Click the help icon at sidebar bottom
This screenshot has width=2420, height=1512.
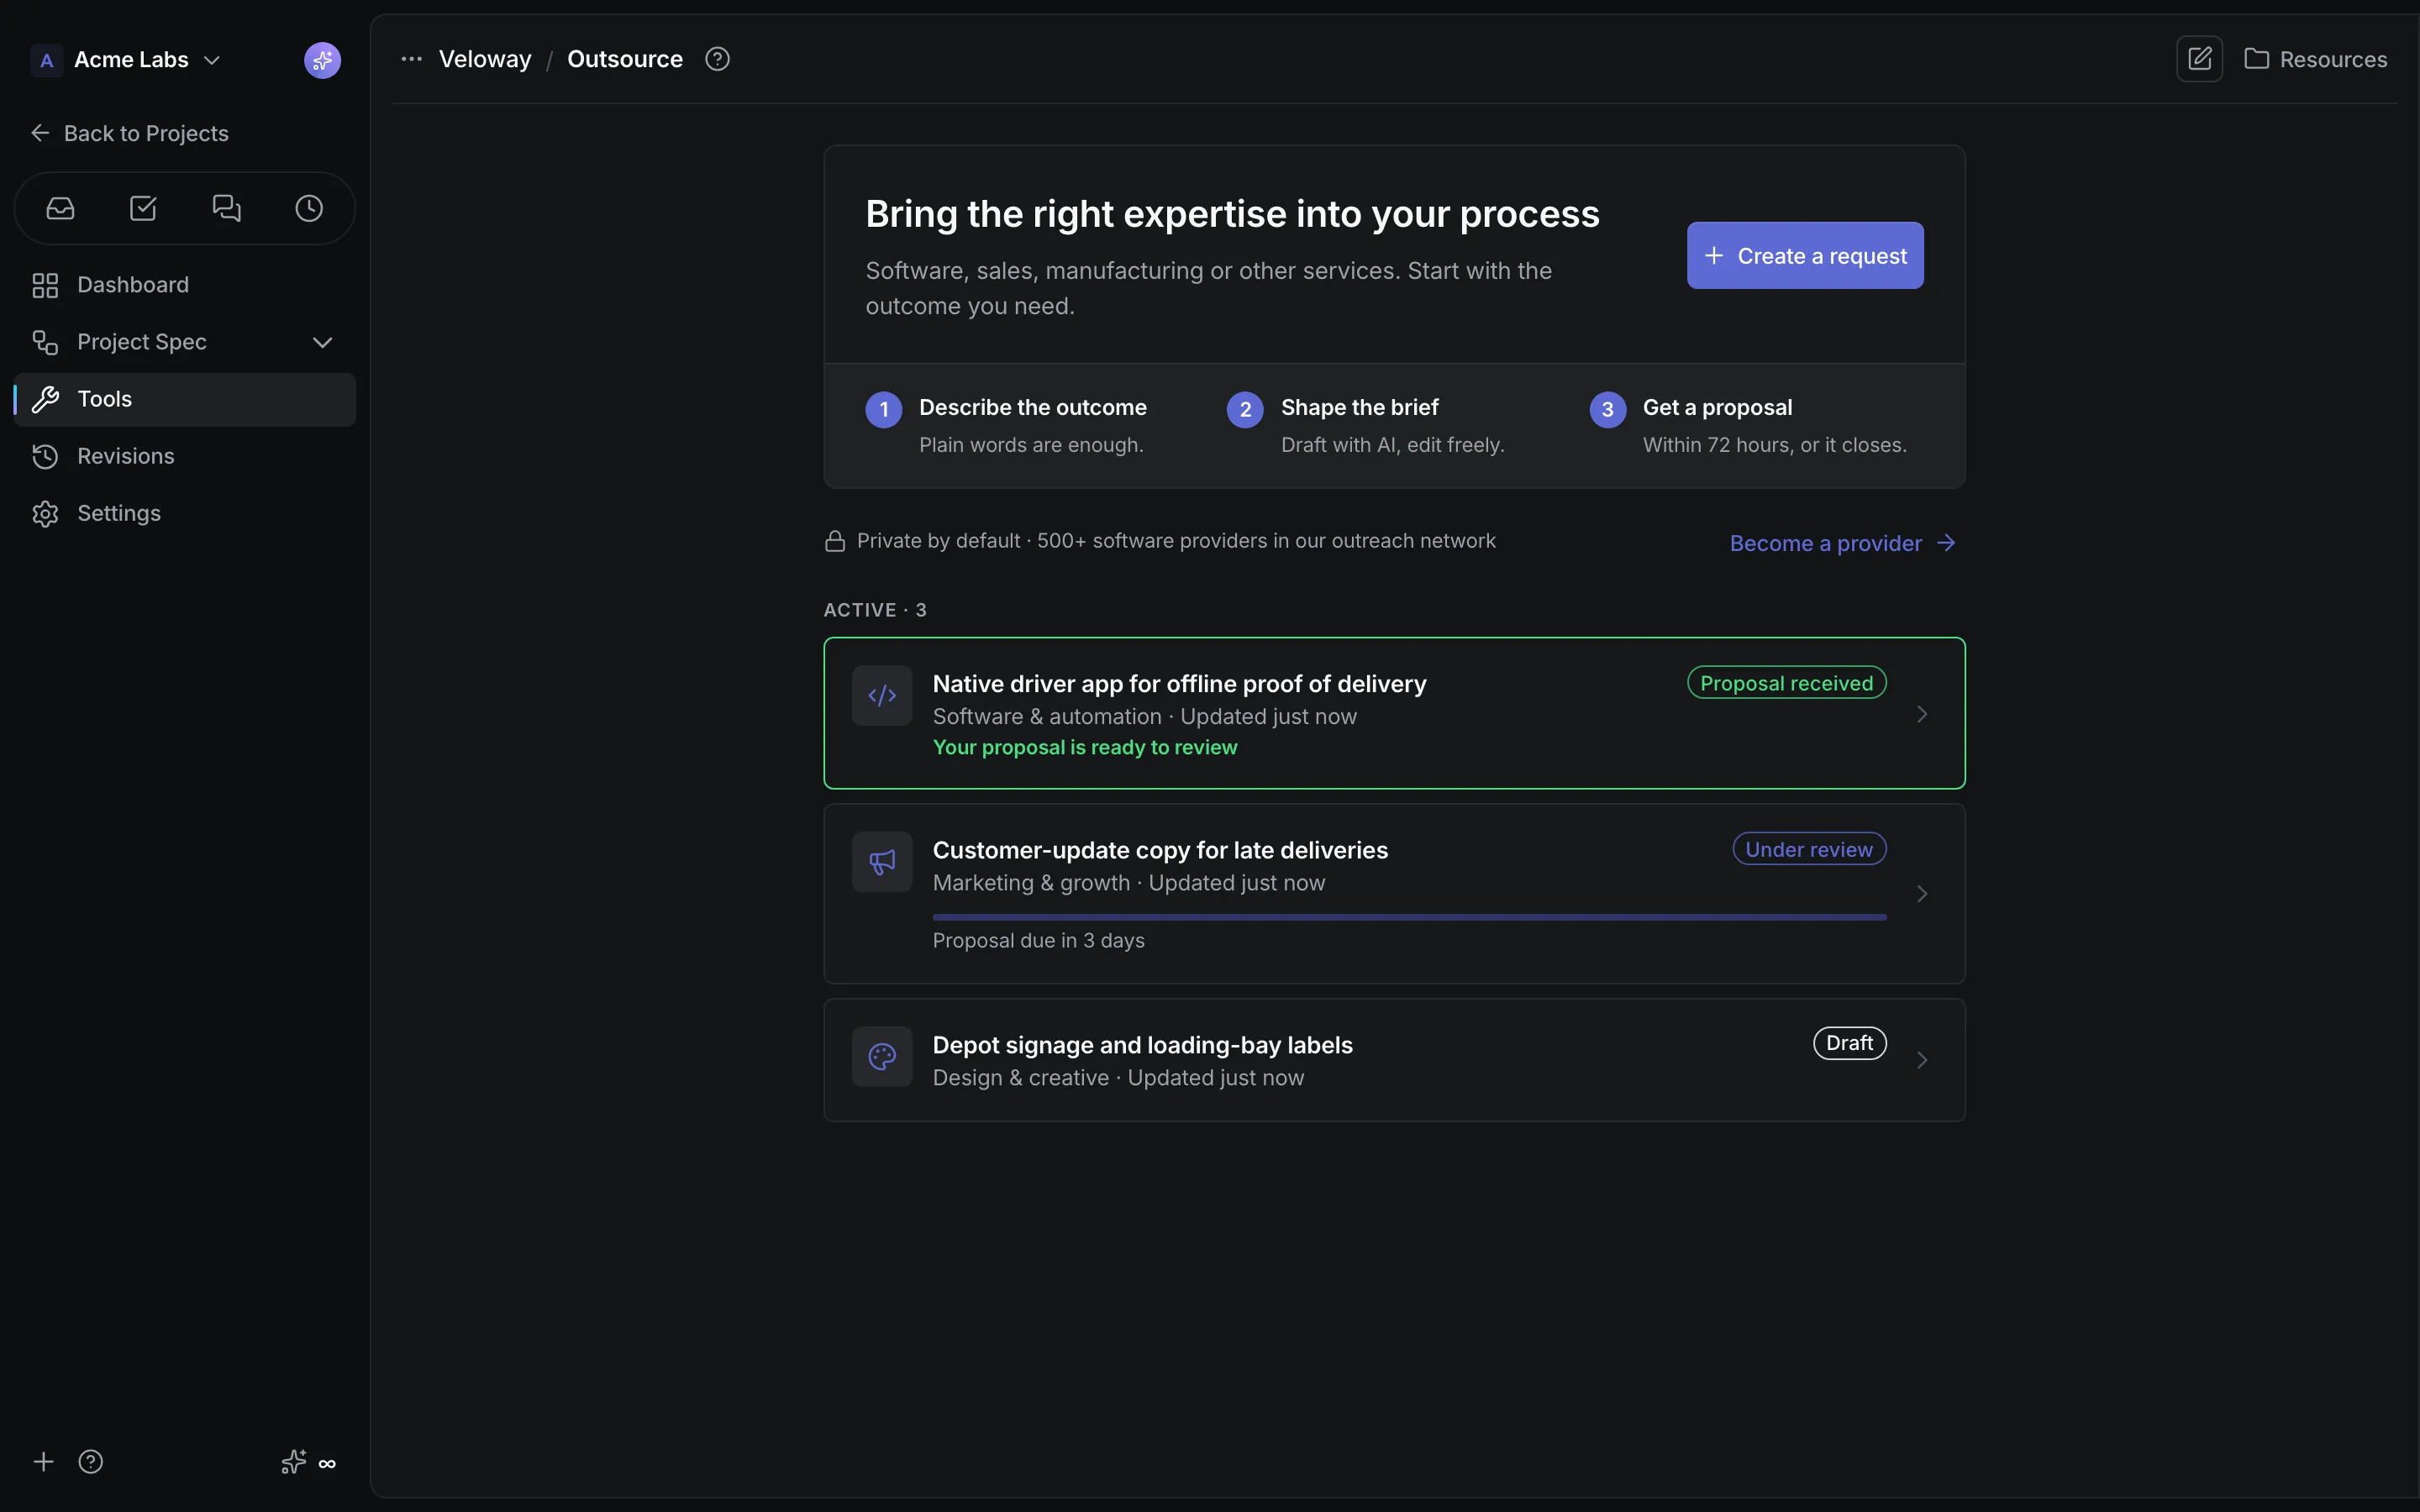click(x=91, y=1462)
